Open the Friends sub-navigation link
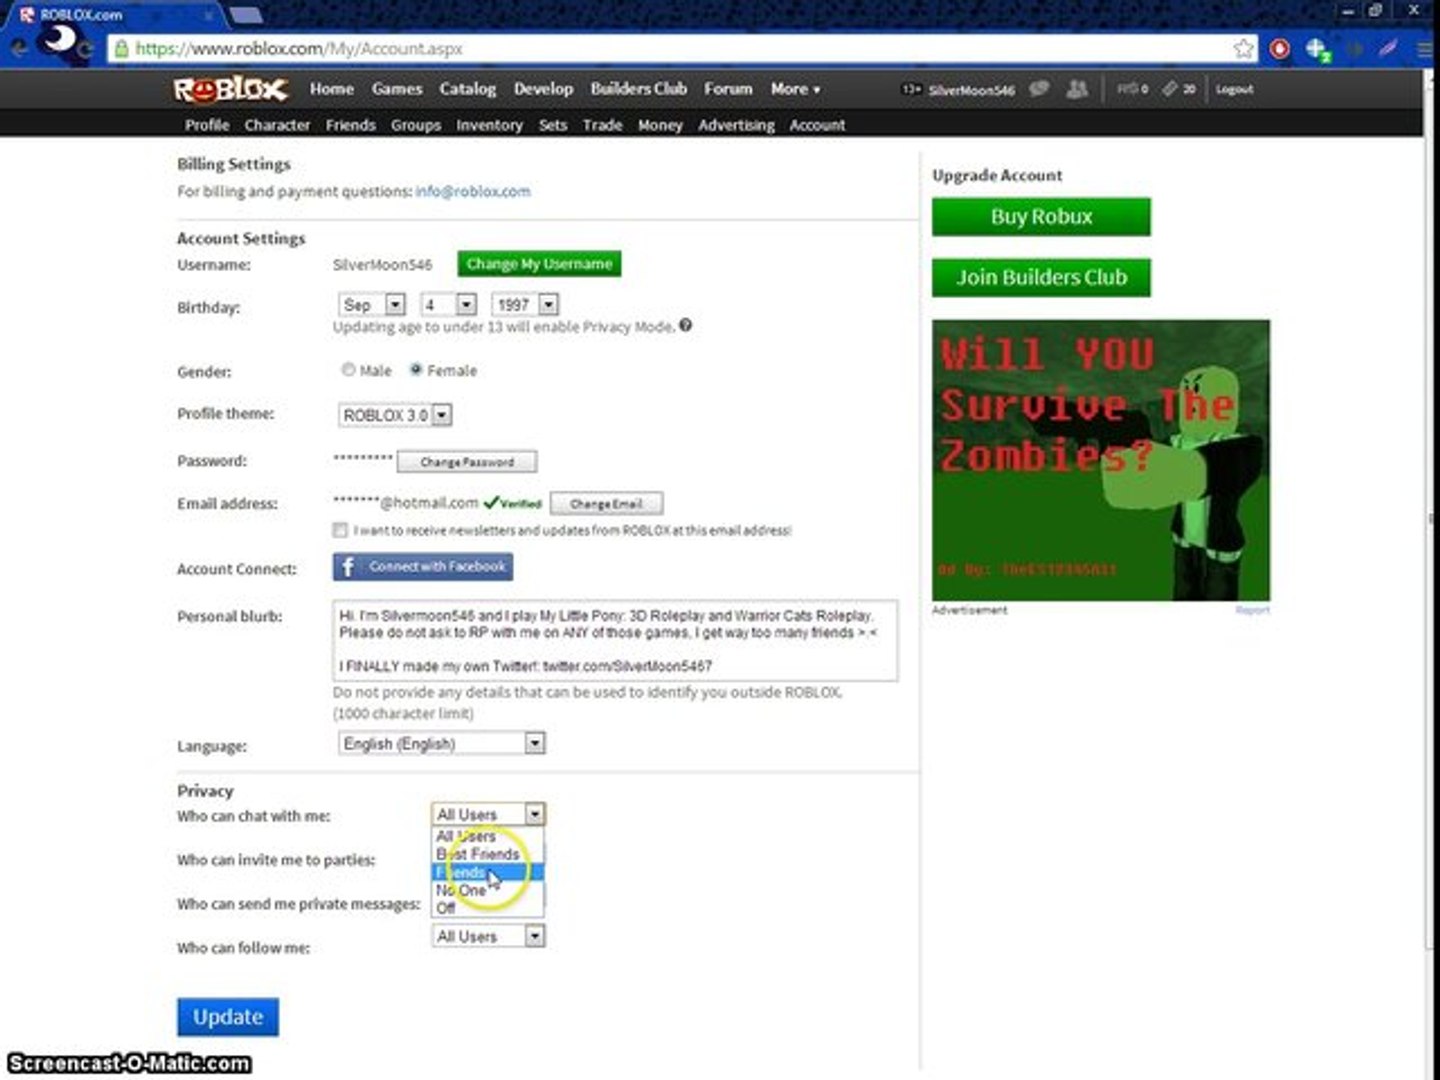 point(351,125)
